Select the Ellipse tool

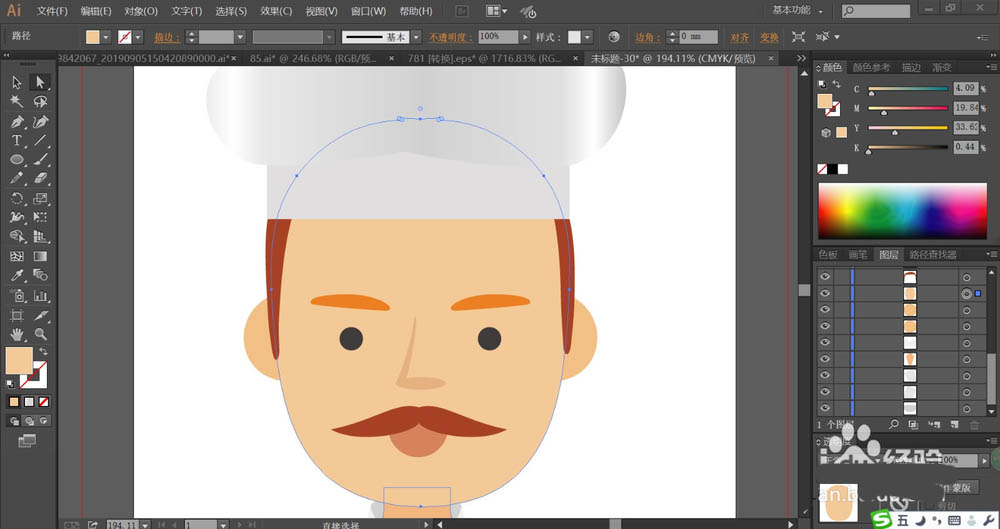[x=17, y=160]
